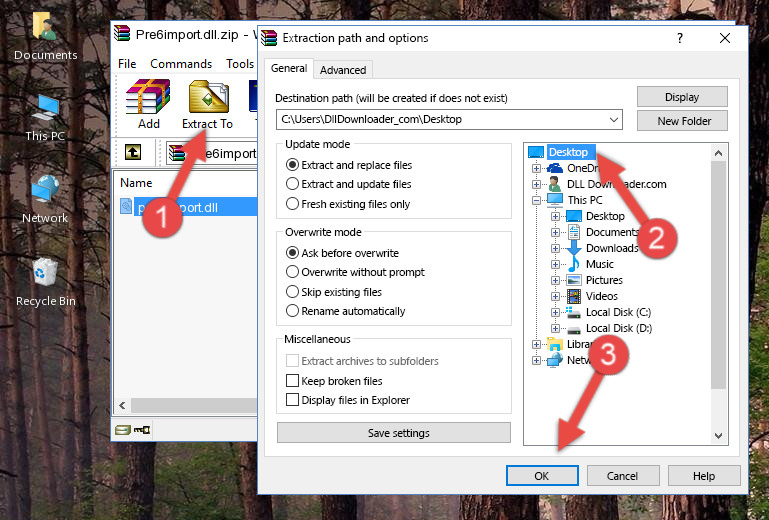Click the Display button
Image resolution: width=769 pixels, height=520 pixels.
[x=682, y=97]
